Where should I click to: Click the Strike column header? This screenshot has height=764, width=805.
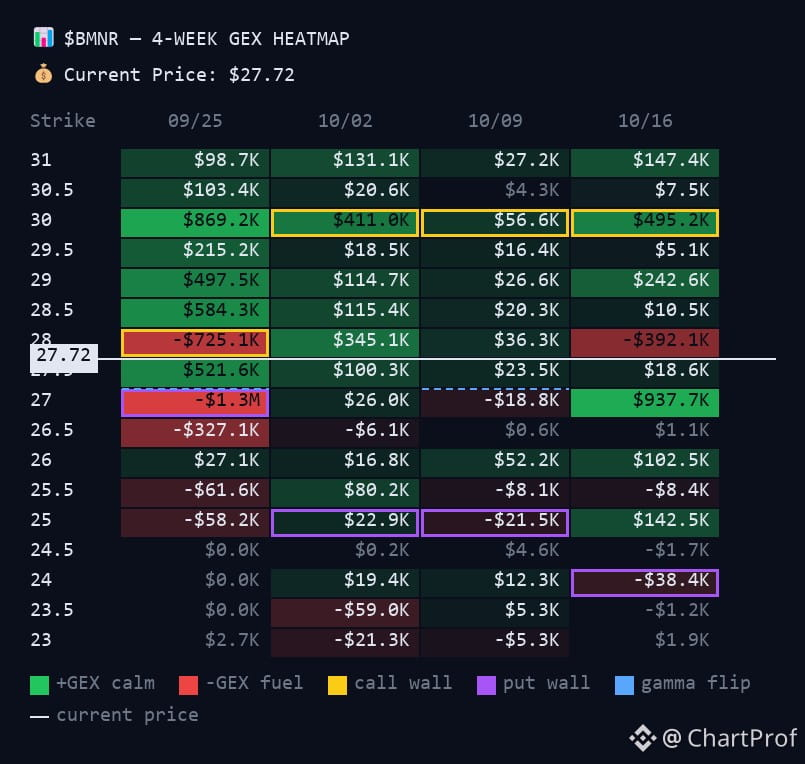coord(63,121)
